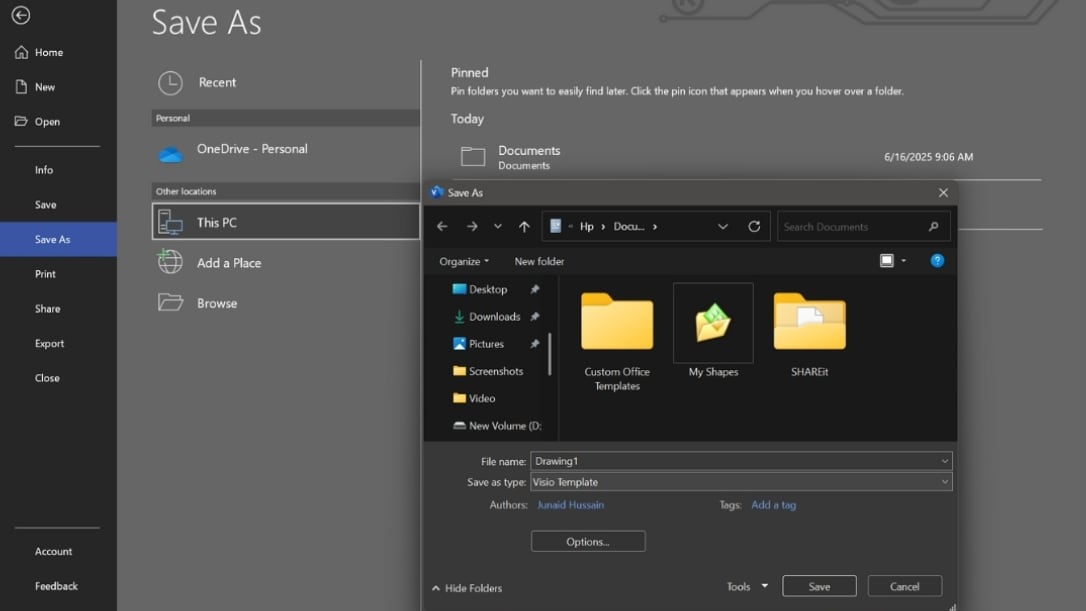
Task: Go to Home in backstage sidebar
Action: point(48,52)
